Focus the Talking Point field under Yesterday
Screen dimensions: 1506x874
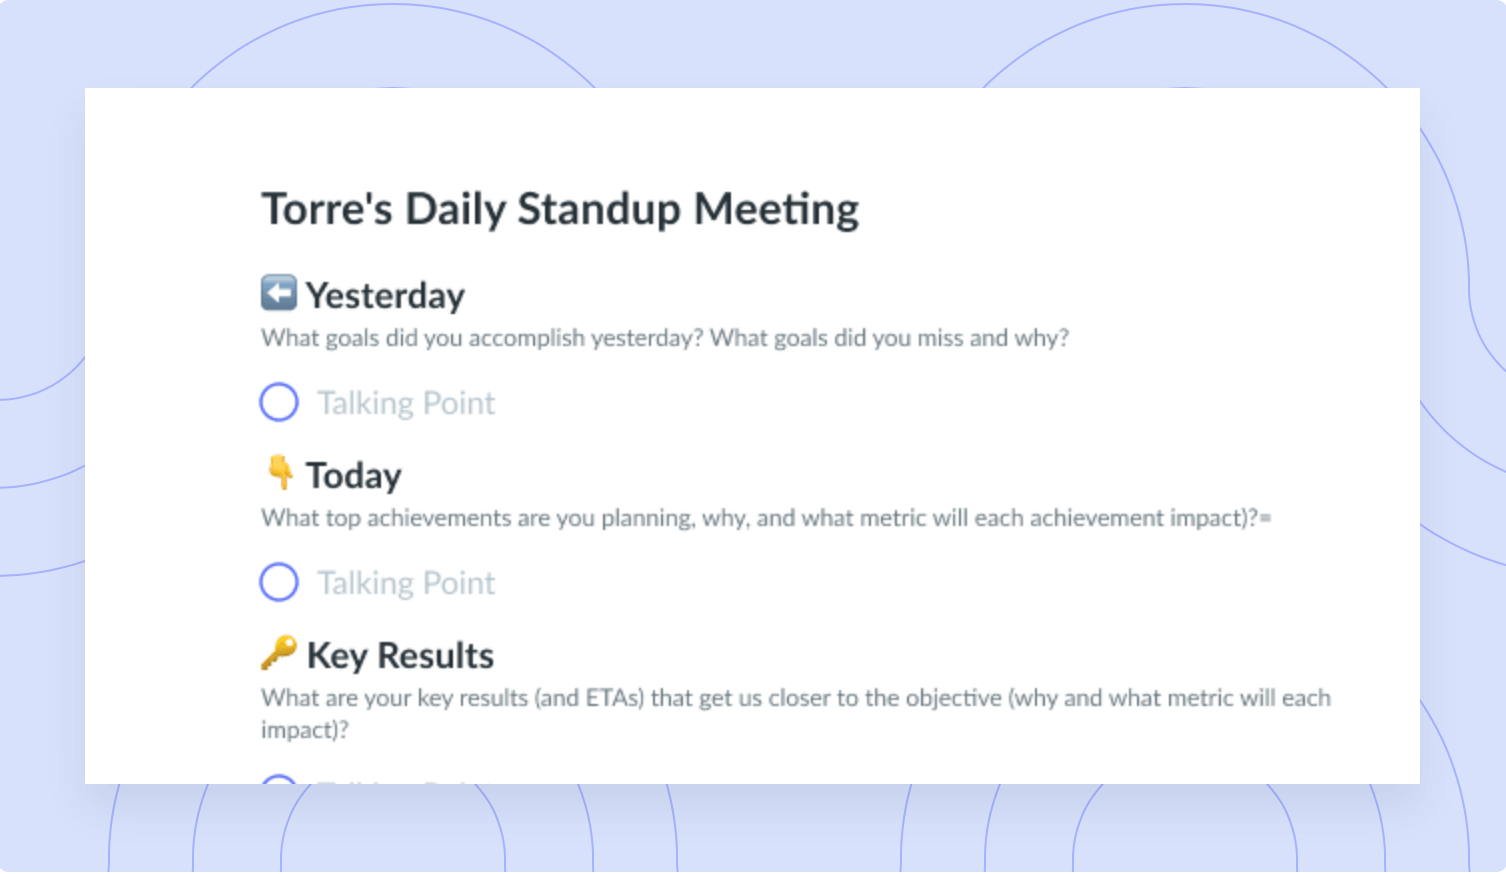pyautogui.click(x=406, y=403)
